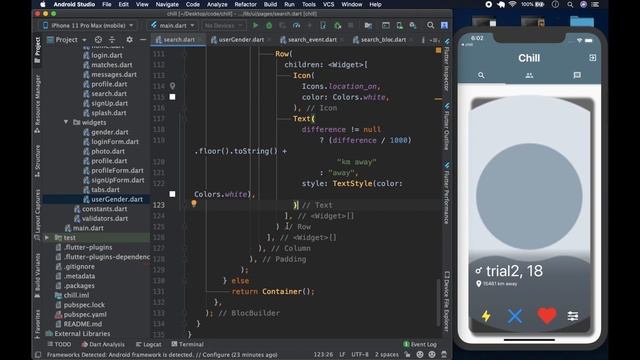This screenshot has height=360, width=640.
Task: Open Search Everywhere magnifier in toolbar
Action: pos(430,25)
